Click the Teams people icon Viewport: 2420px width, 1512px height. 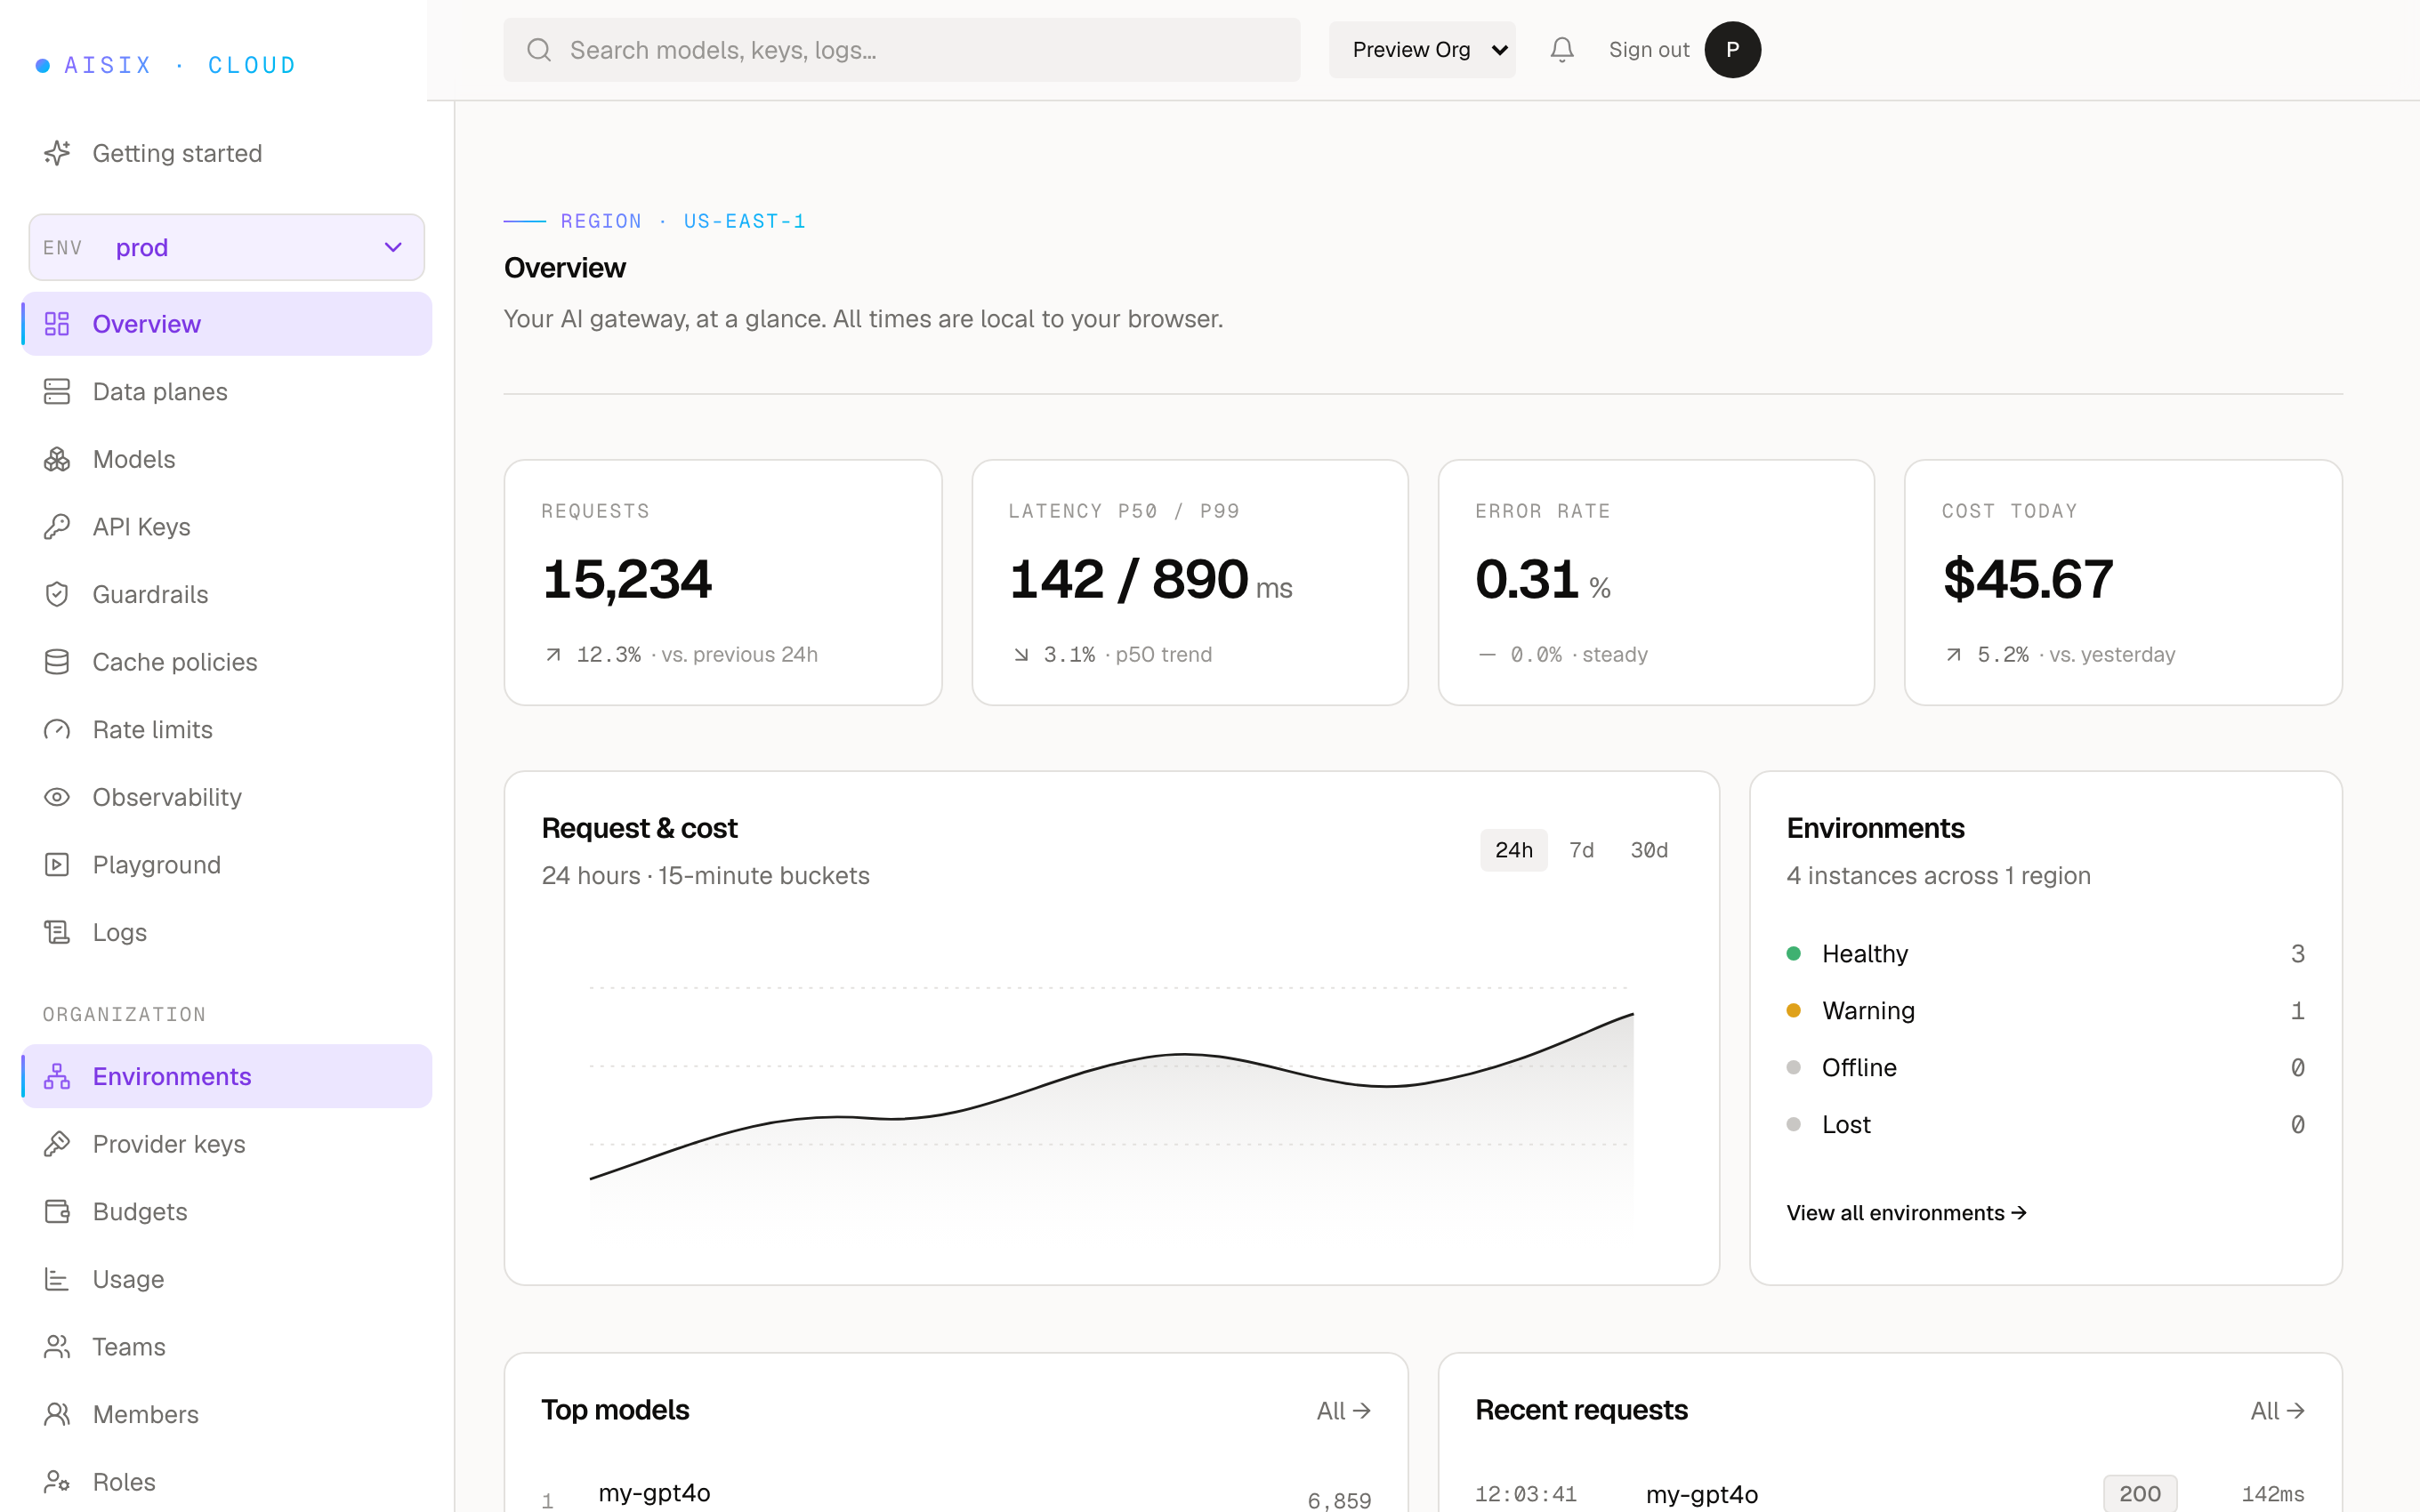click(57, 1346)
